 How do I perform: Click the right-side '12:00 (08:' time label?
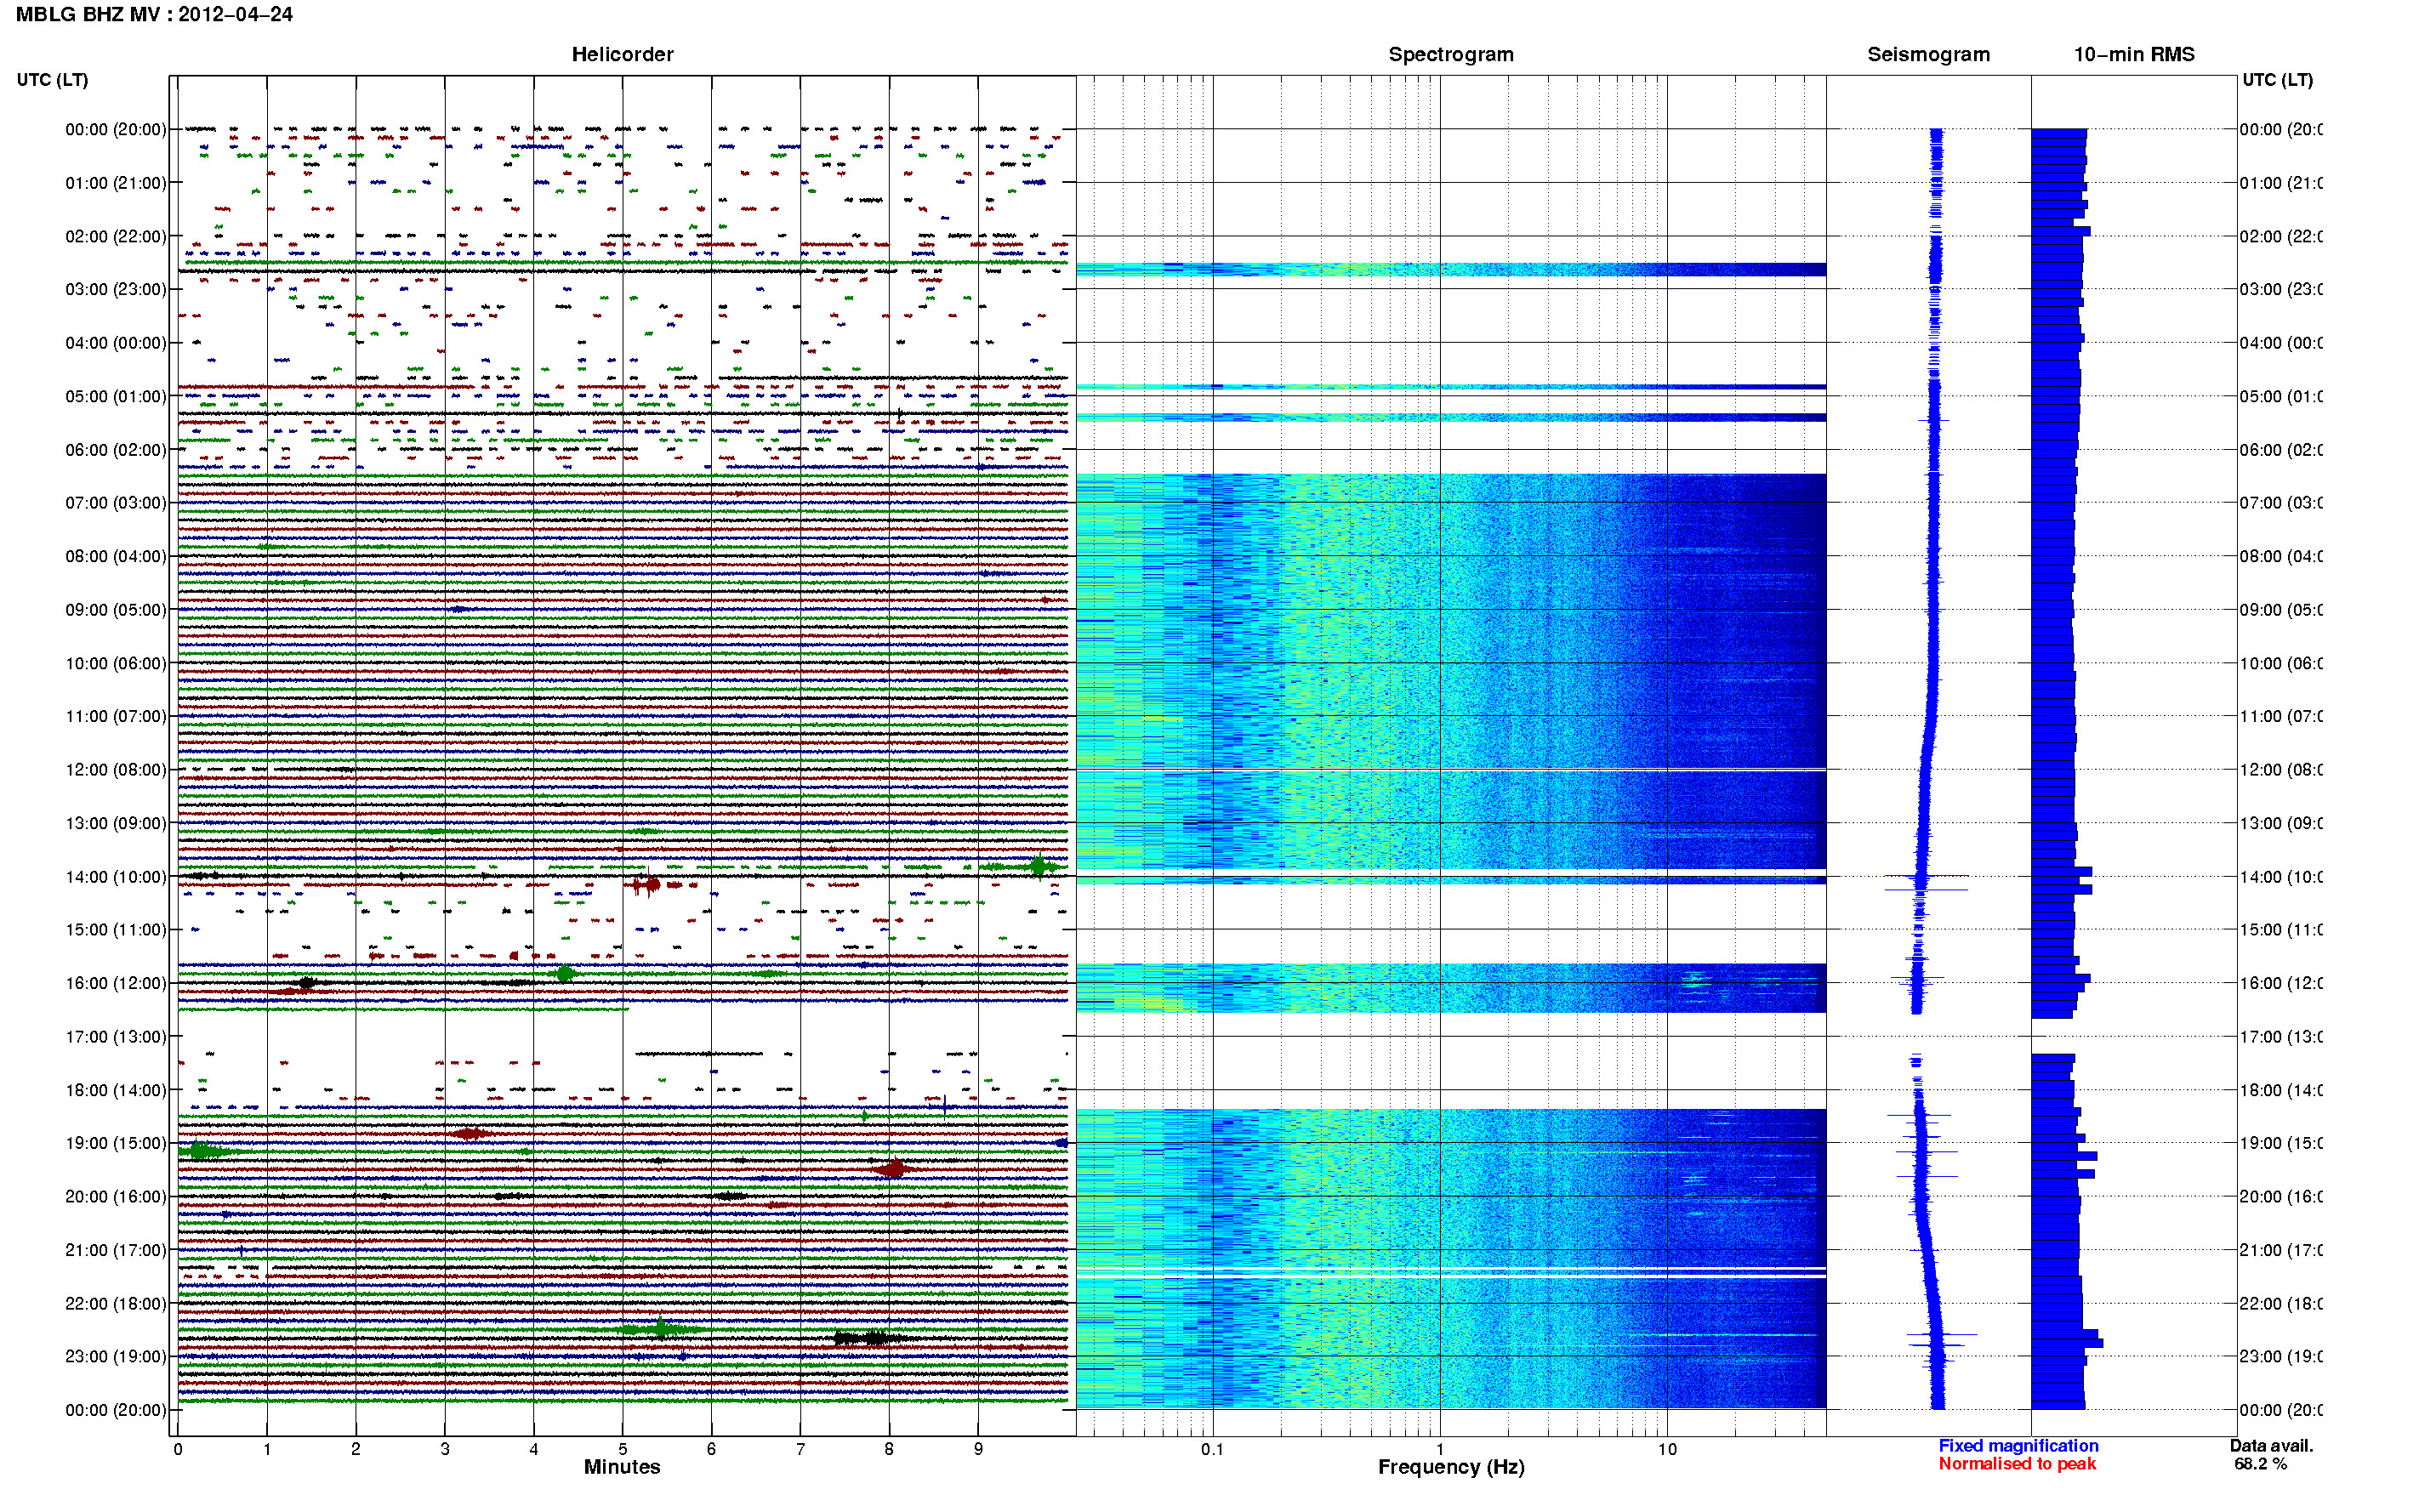(2281, 769)
